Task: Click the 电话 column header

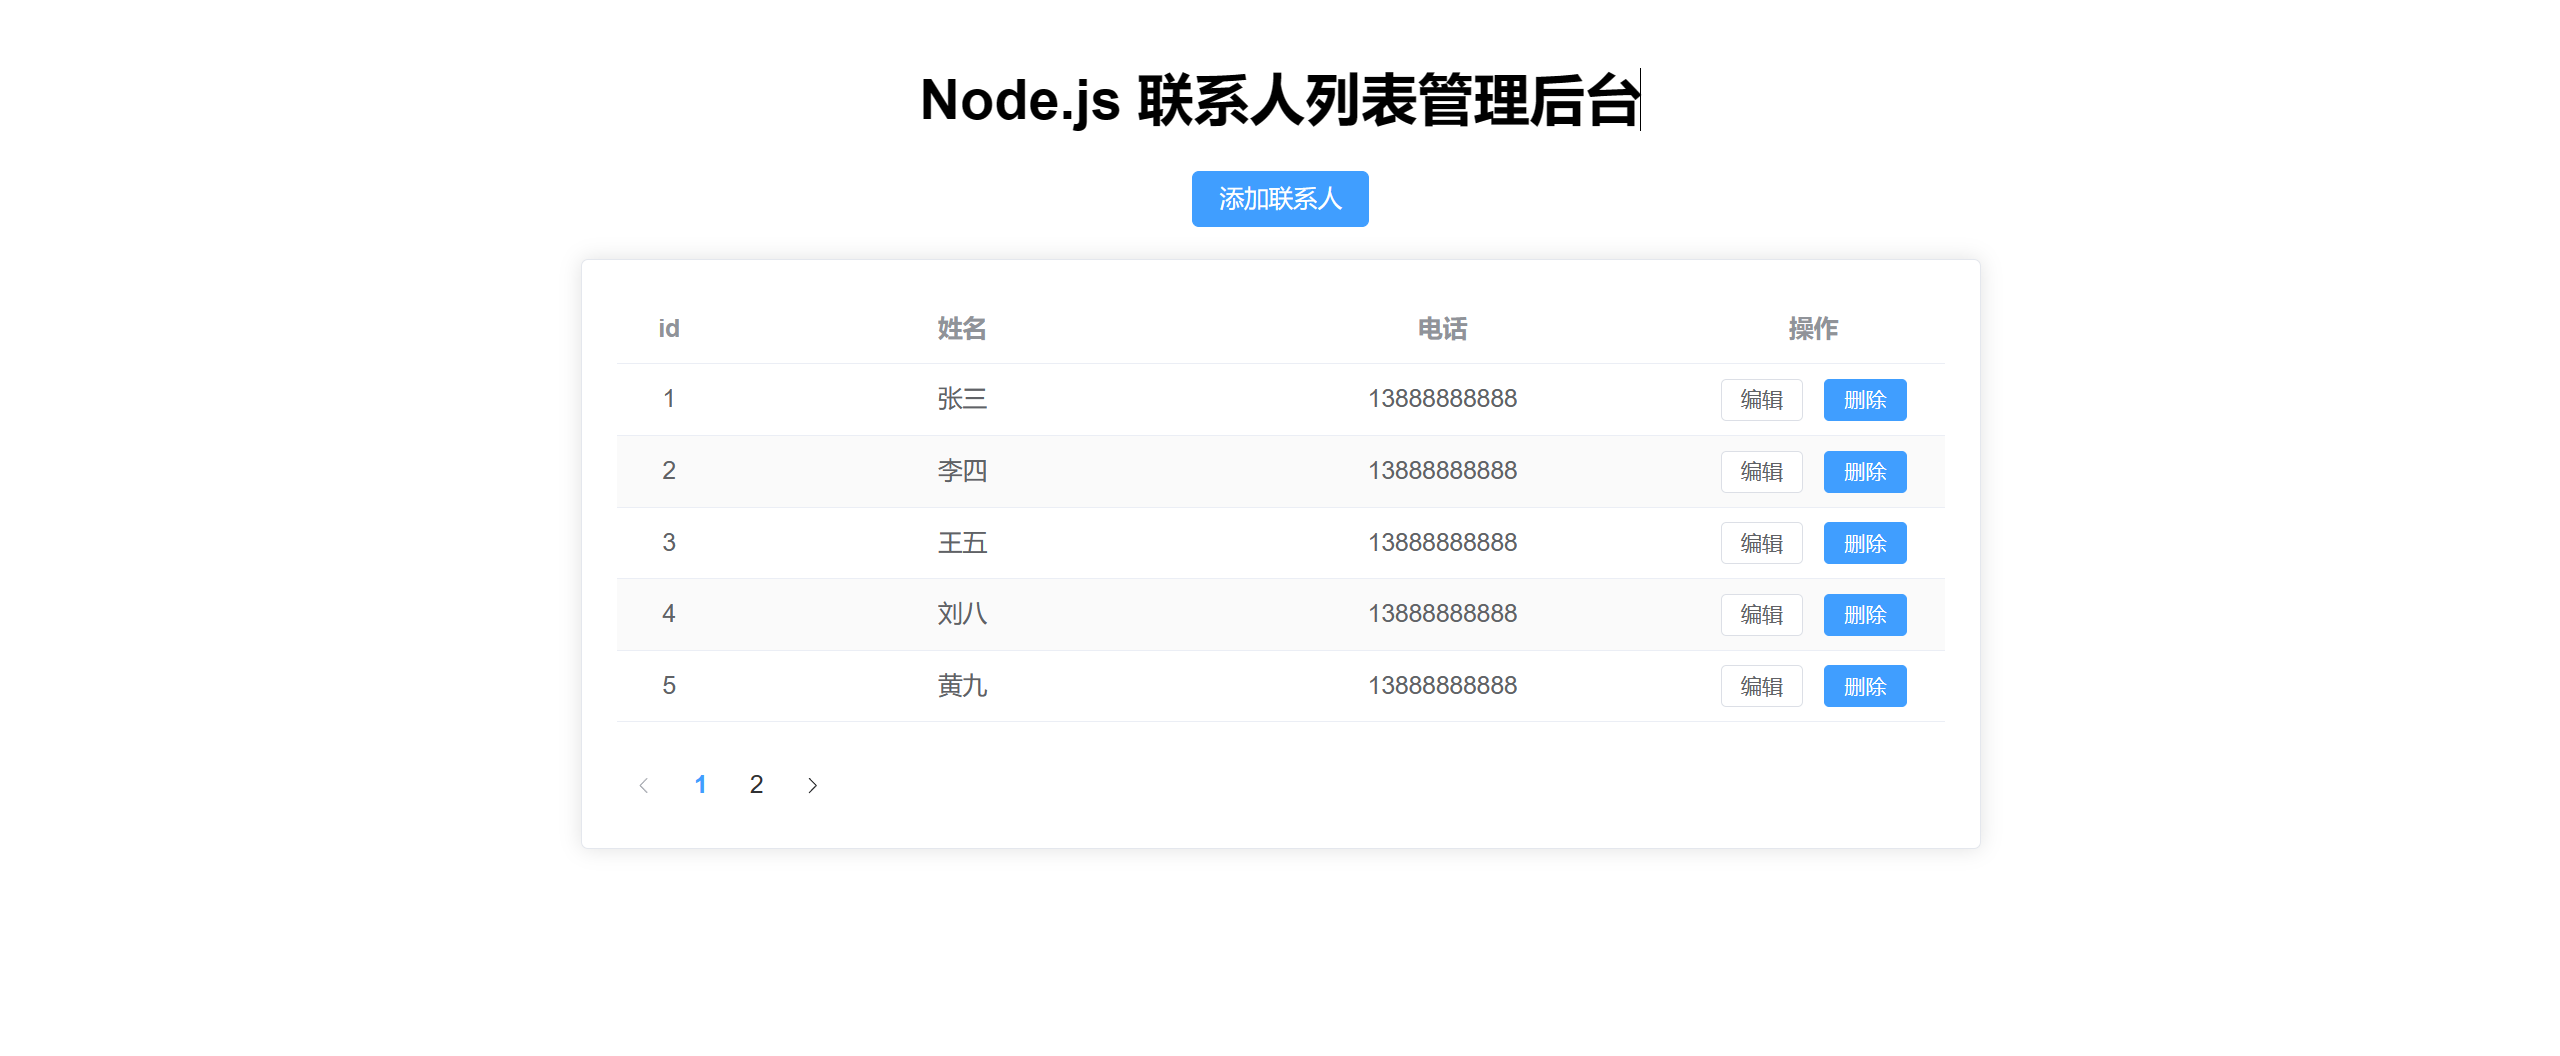Action: click(x=1442, y=329)
